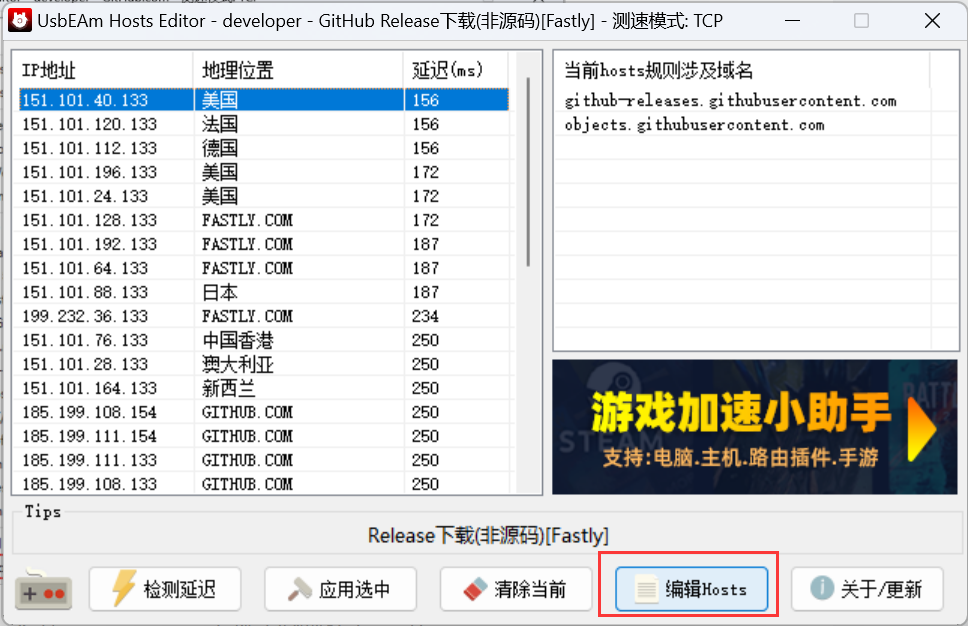The image size is (968, 626).
Task: Select the row 185.199.111.154
Action: pos(264,436)
